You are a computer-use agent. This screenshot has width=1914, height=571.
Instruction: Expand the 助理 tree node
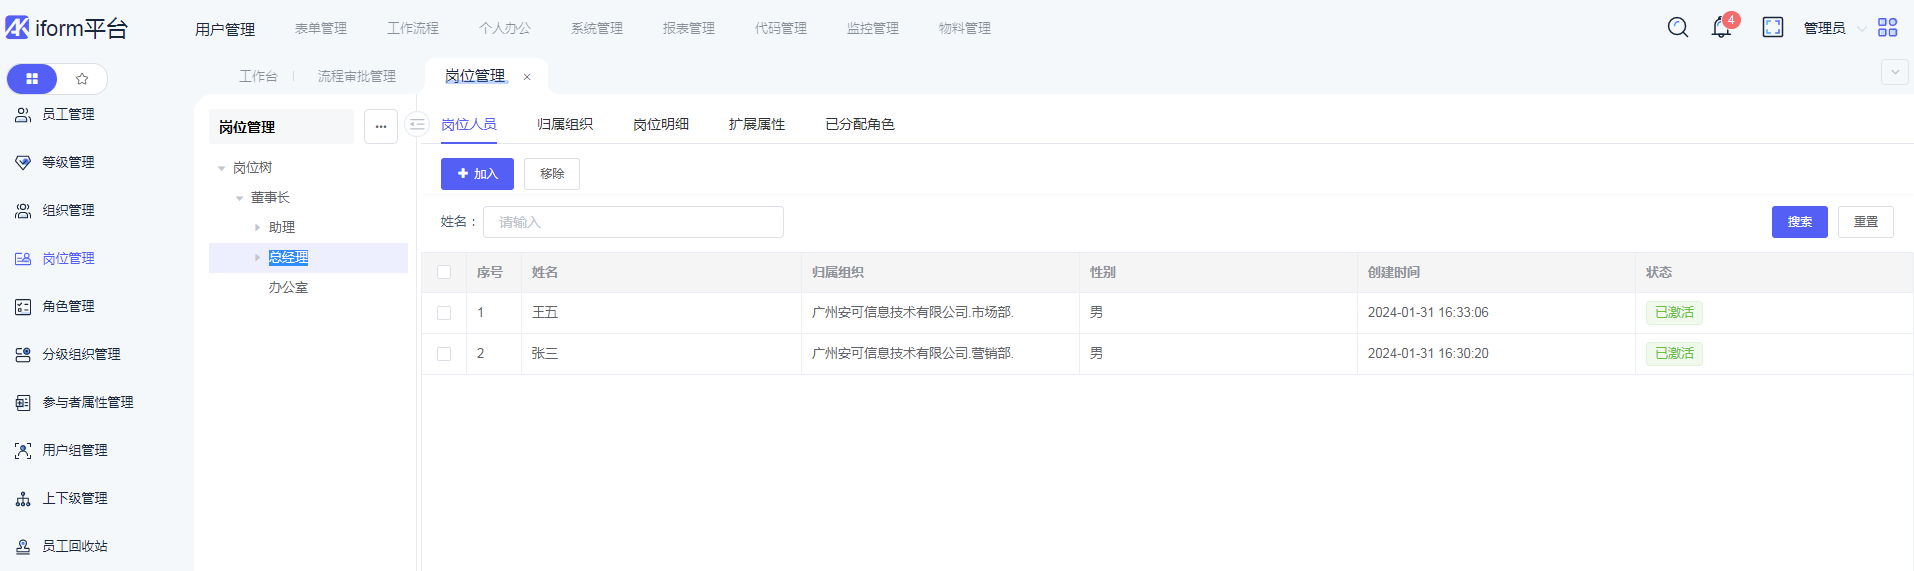(x=257, y=228)
